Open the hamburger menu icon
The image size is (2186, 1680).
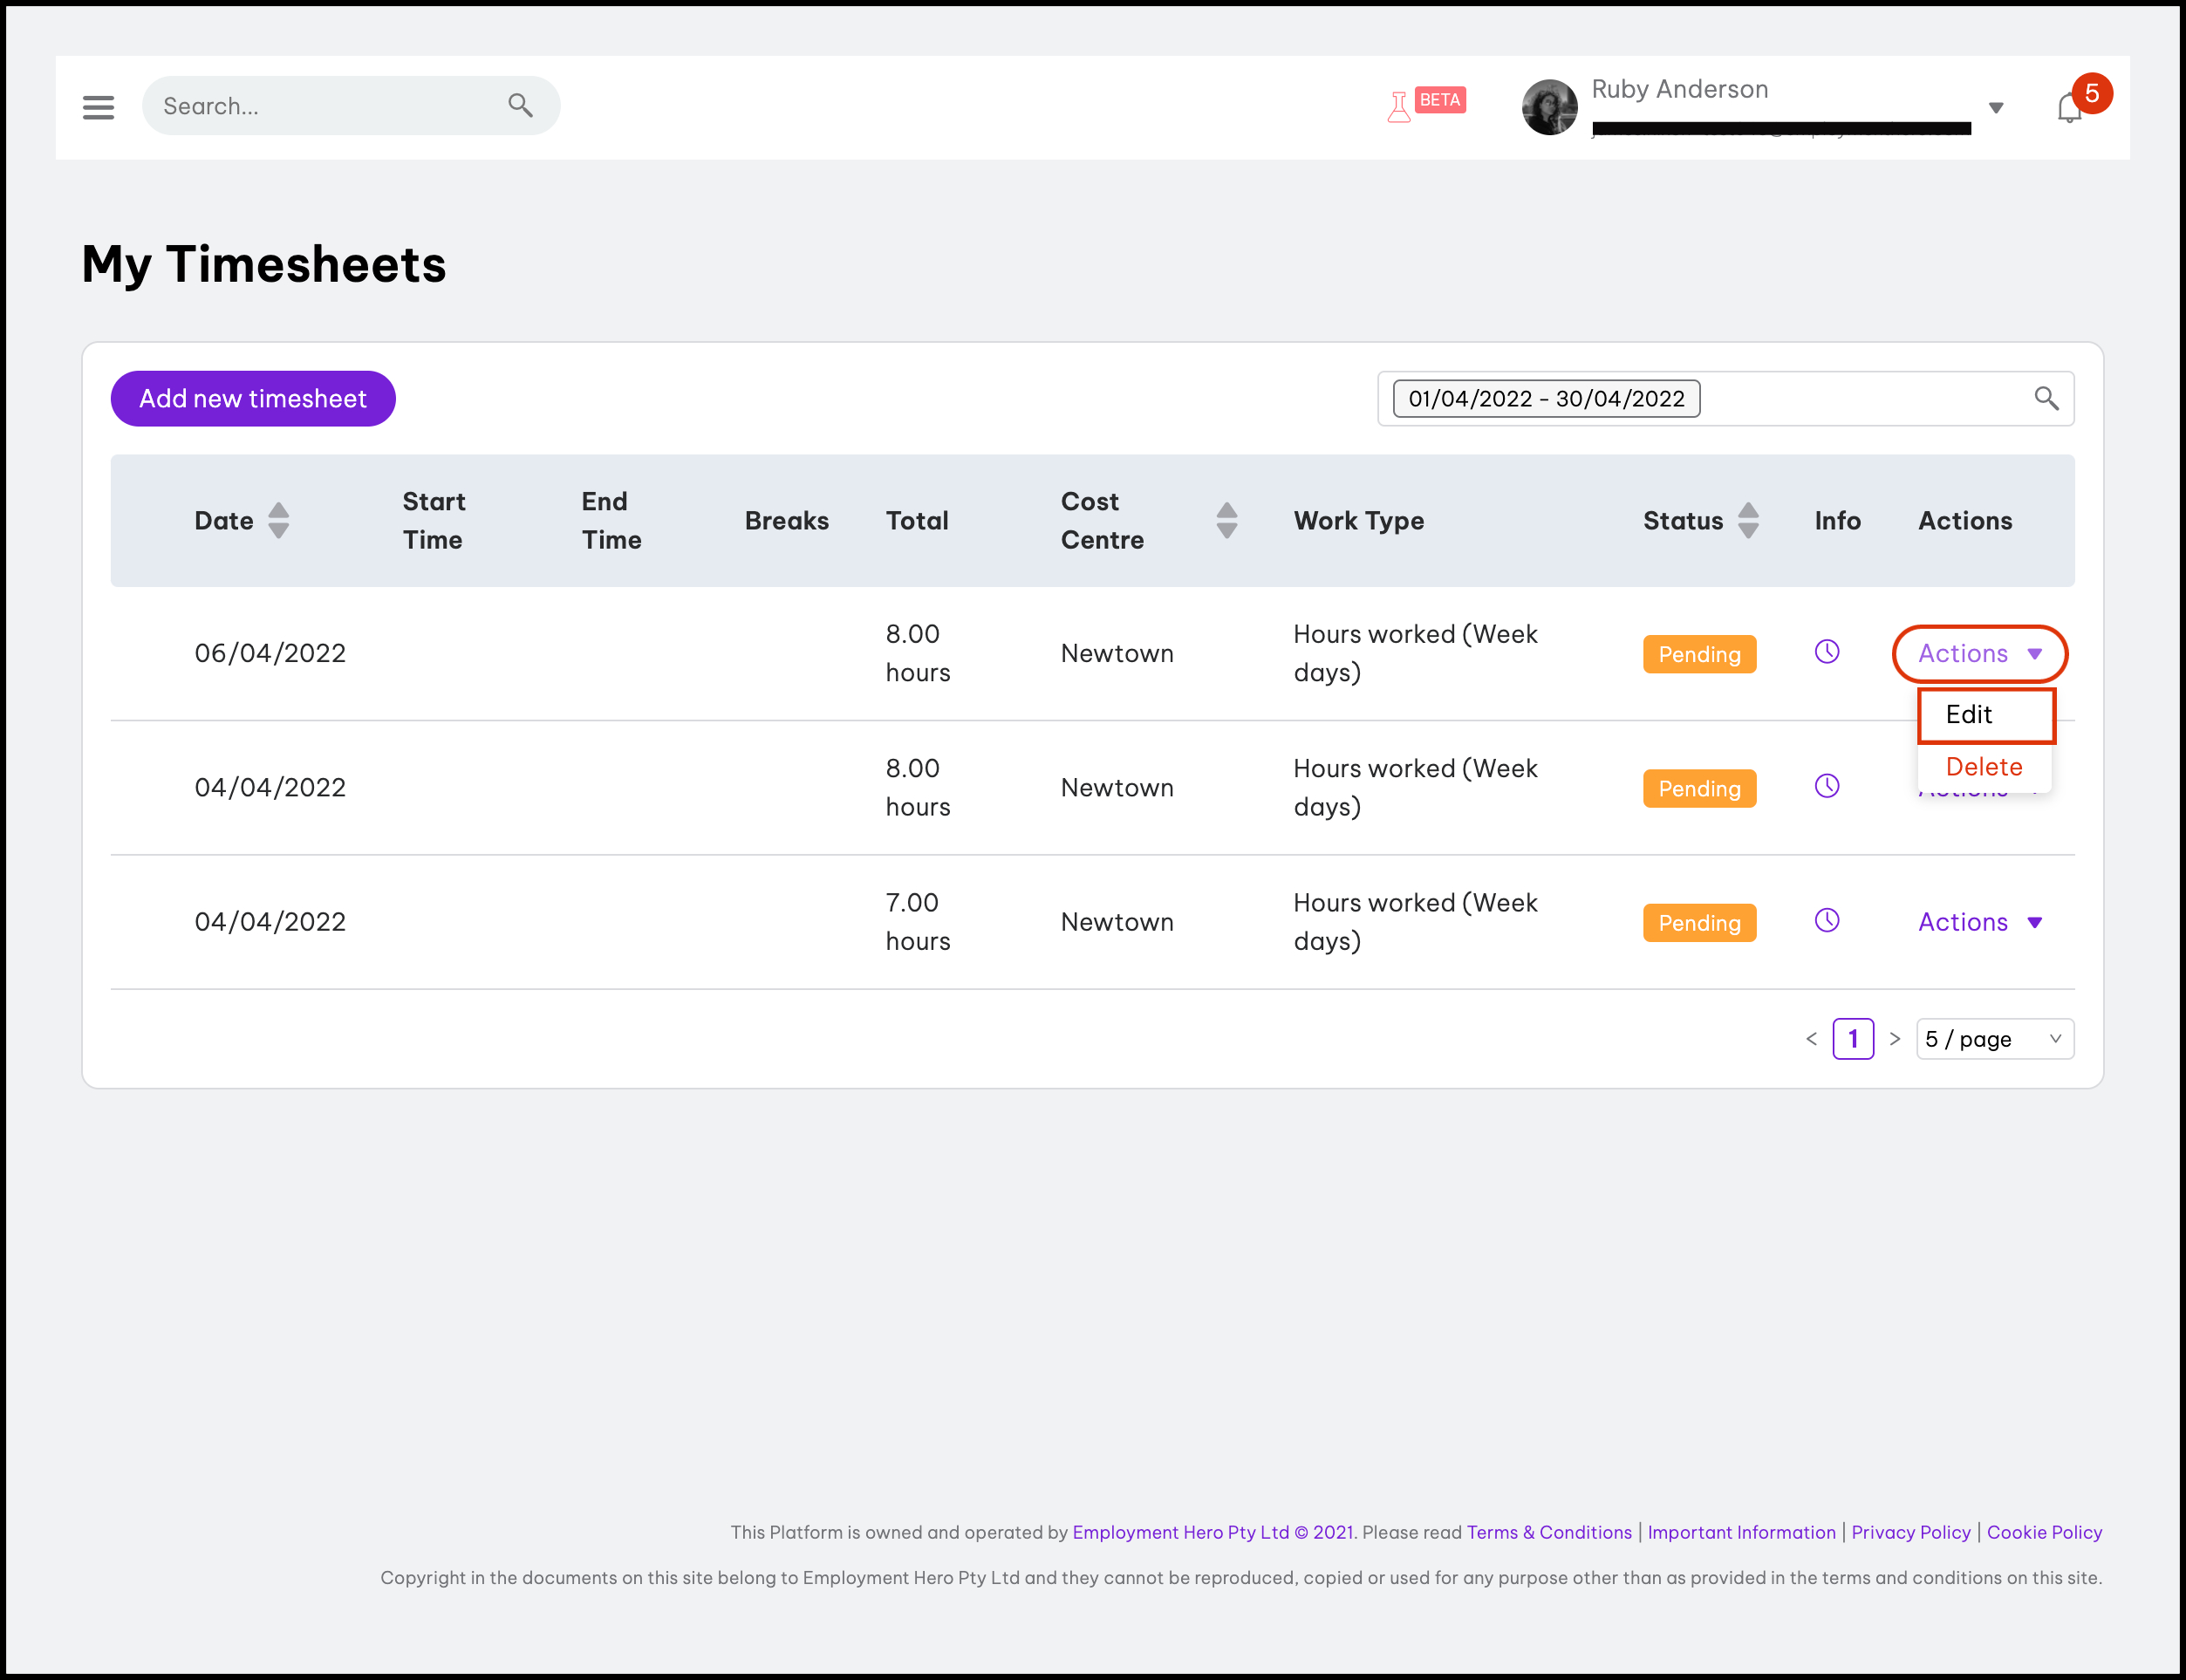pos(98,106)
